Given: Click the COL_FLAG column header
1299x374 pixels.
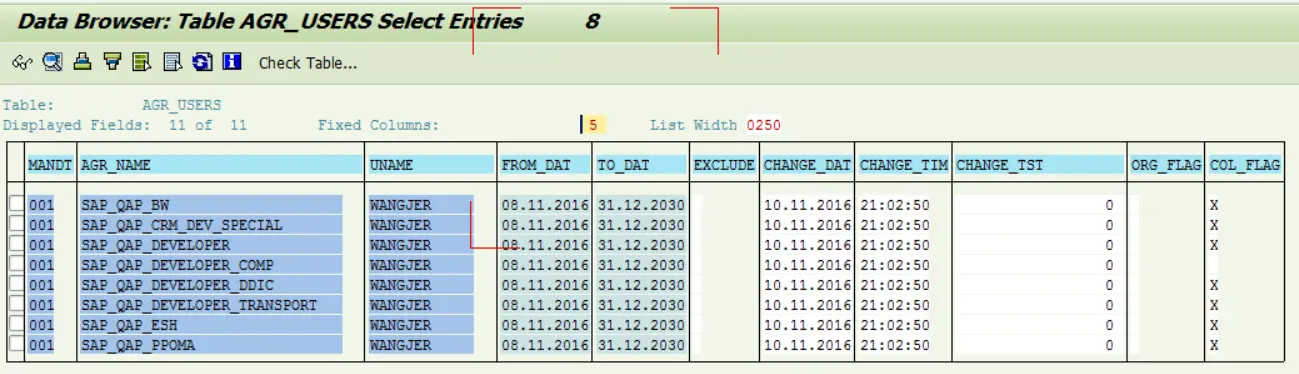Looking at the screenshot, I should click(1245, 165).
